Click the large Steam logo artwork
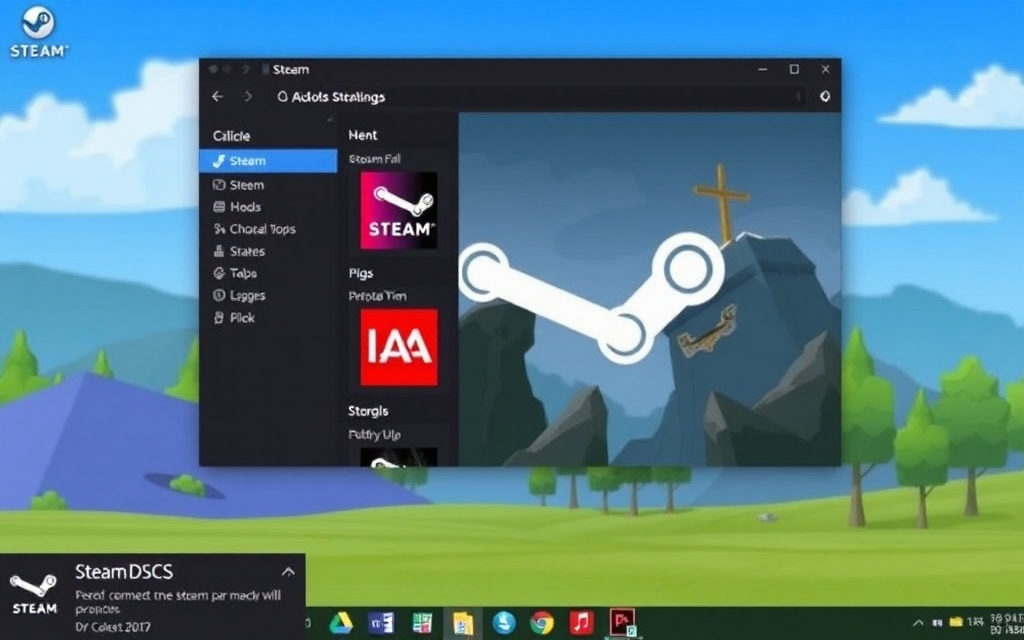This screenshot has width=1024, height=640. [x=591, y=297]
